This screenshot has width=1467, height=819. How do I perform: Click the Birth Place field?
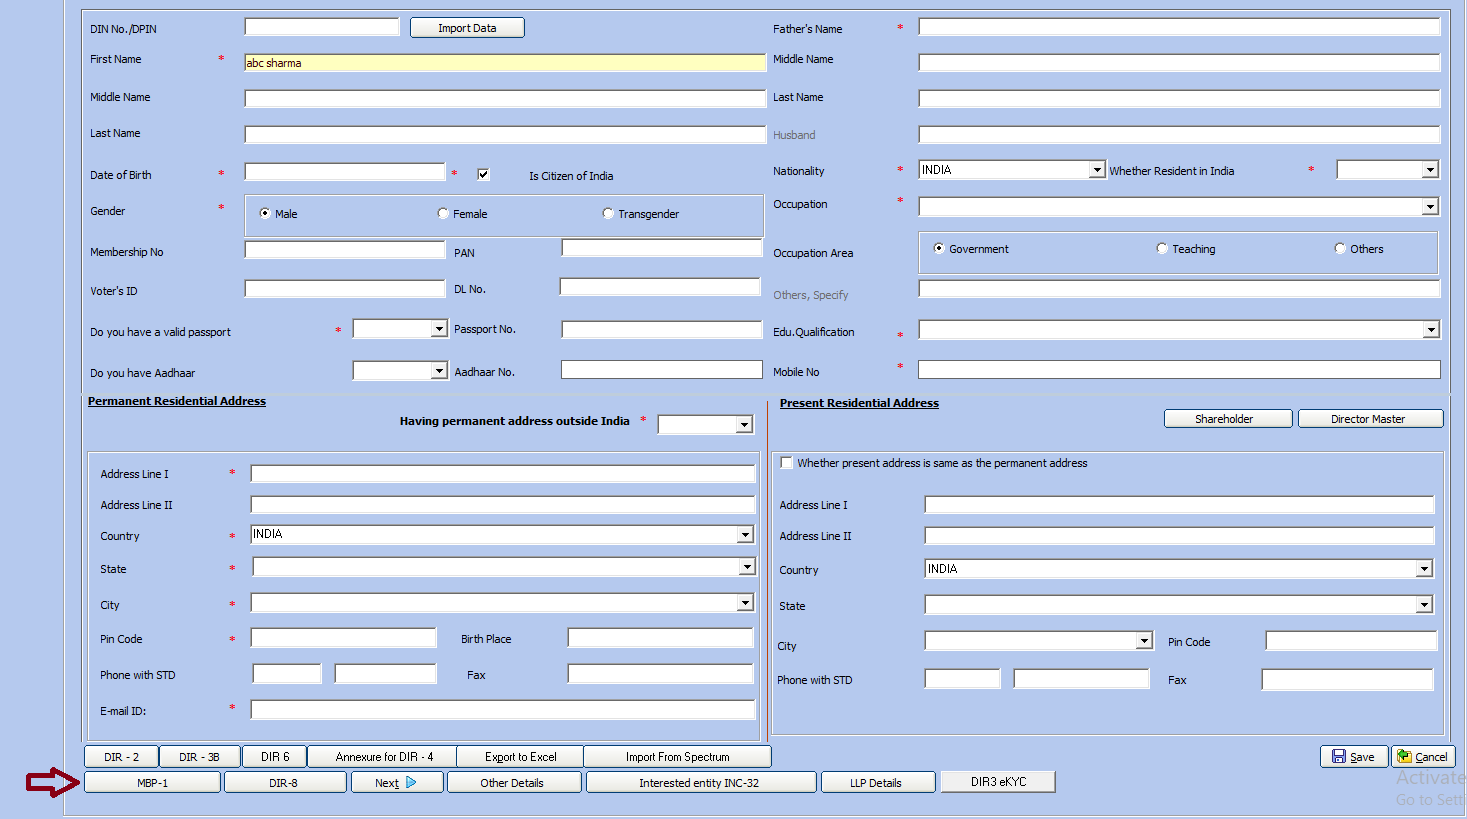click(661, 638)
